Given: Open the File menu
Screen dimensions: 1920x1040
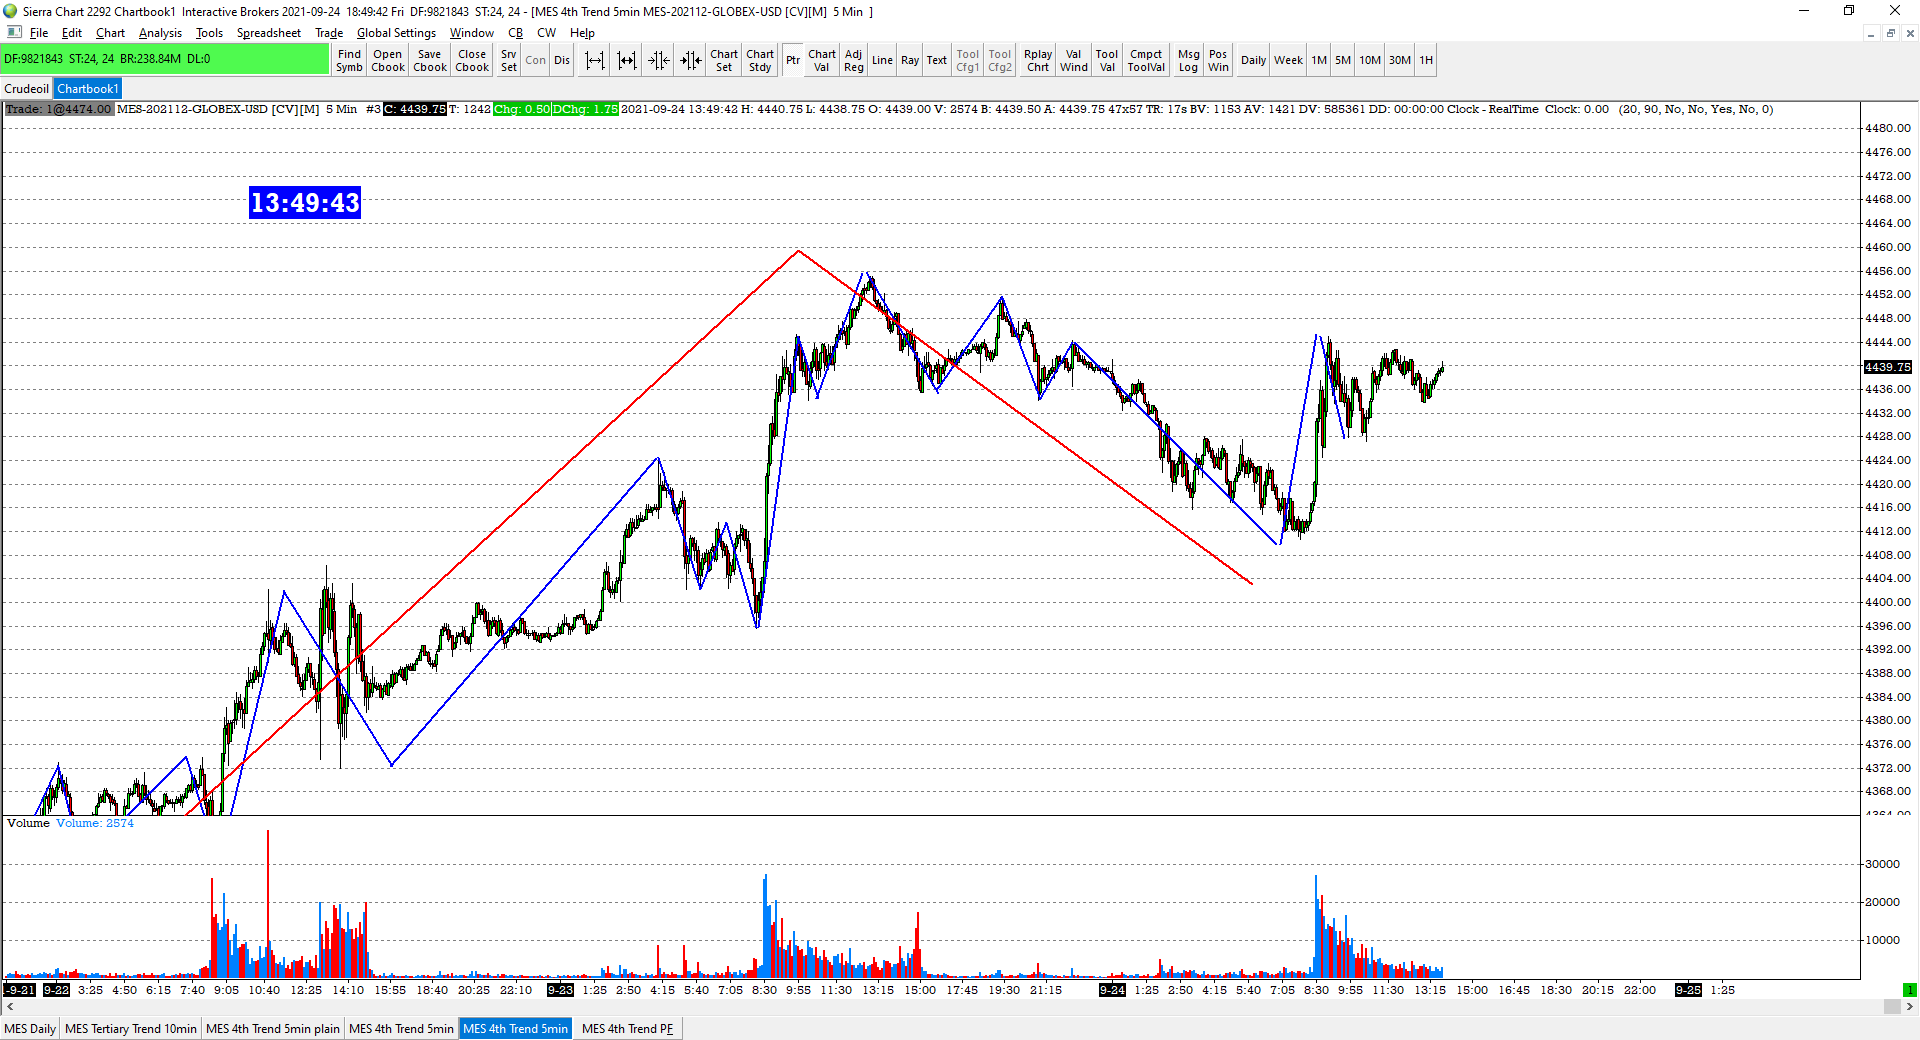Looking at the screenshot, I should [39, 33].
